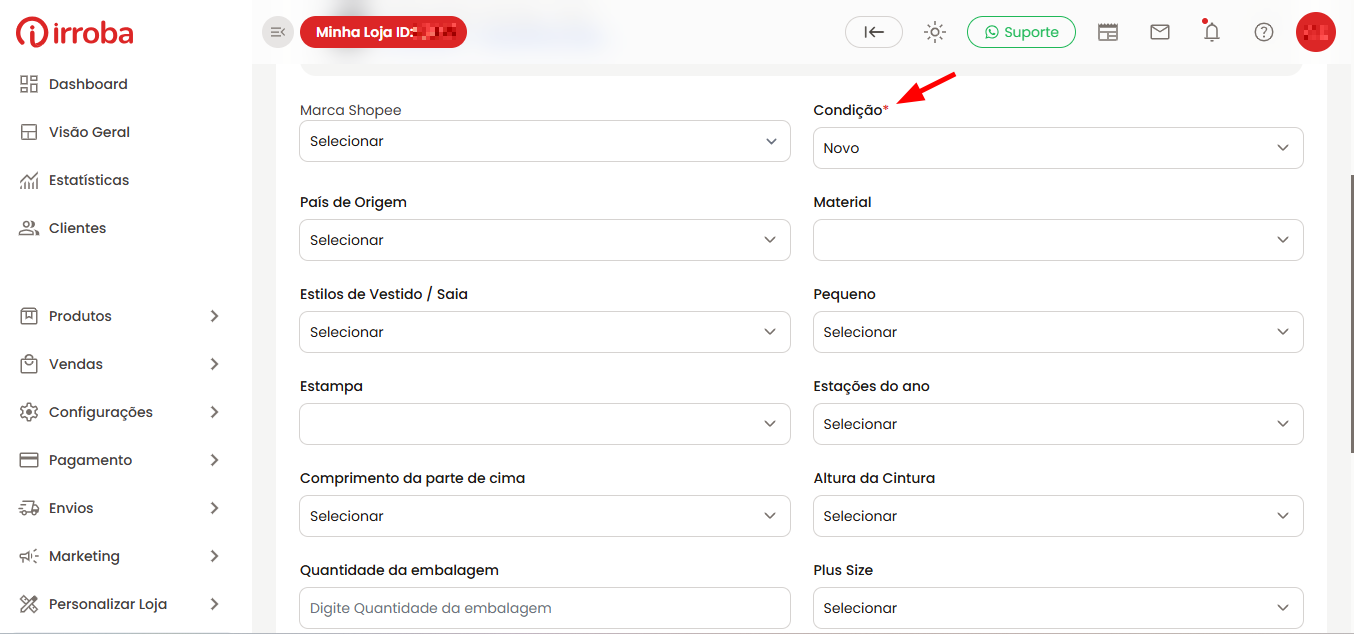Open the help question mark icon
Image resolution: width=1354 pixels, height=634 pixels.
click(x=1264, y=32)
